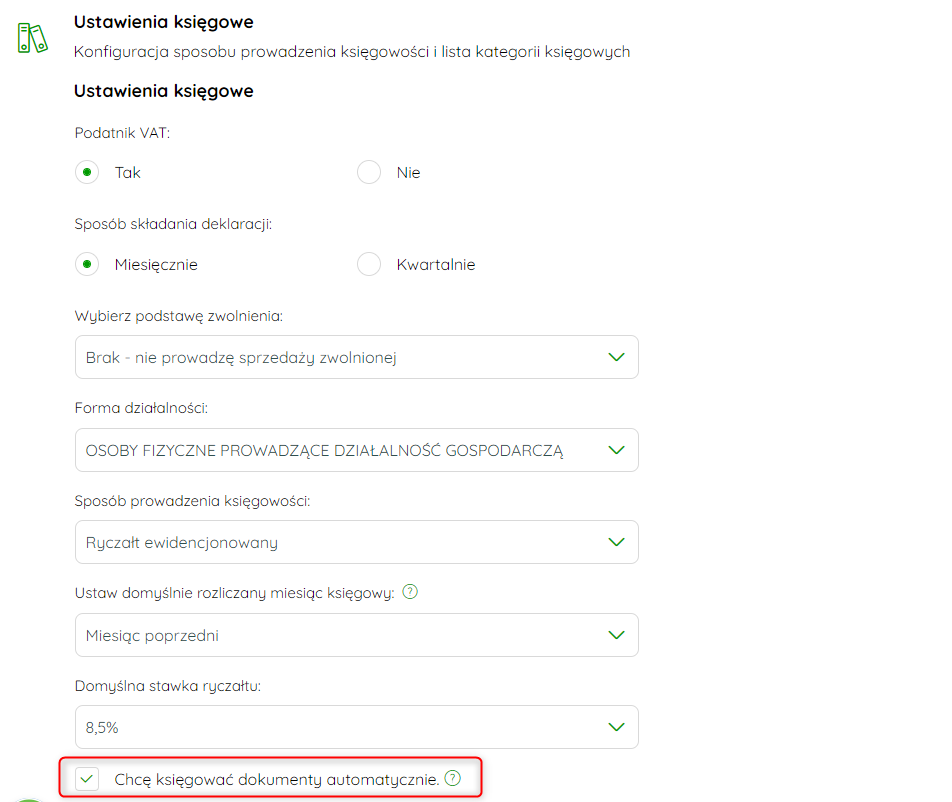Screen dimensions: 952x802
Task: Click chevron arrow in 8,5% field
Action: (x=616, y=727)
